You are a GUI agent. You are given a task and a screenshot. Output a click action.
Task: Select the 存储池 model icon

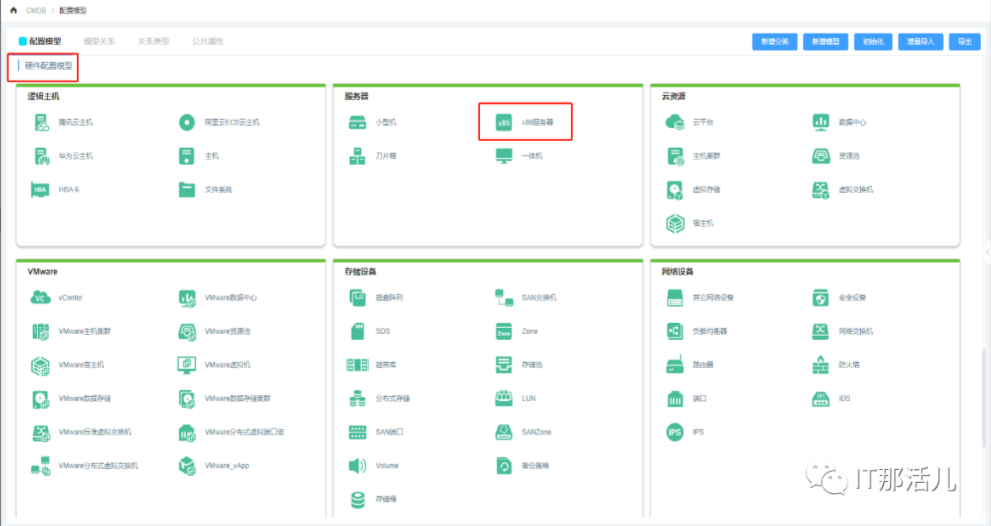pos(504,365)
